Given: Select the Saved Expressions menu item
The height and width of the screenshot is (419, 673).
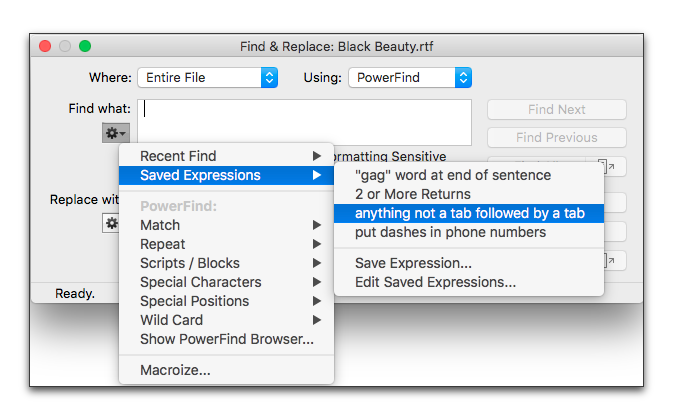Looking at the screenshot, I should (227, 175).
